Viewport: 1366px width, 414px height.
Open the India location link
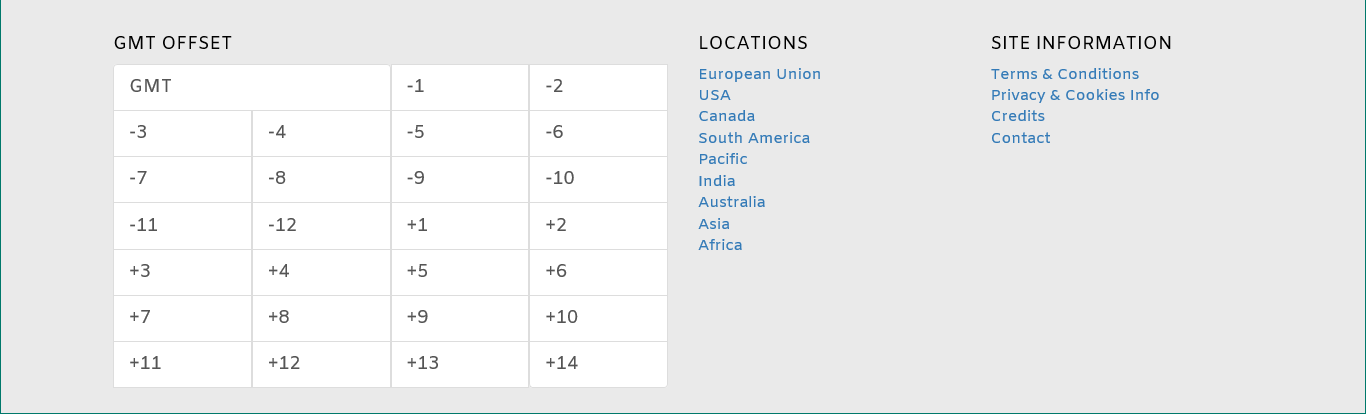point(717,181)
